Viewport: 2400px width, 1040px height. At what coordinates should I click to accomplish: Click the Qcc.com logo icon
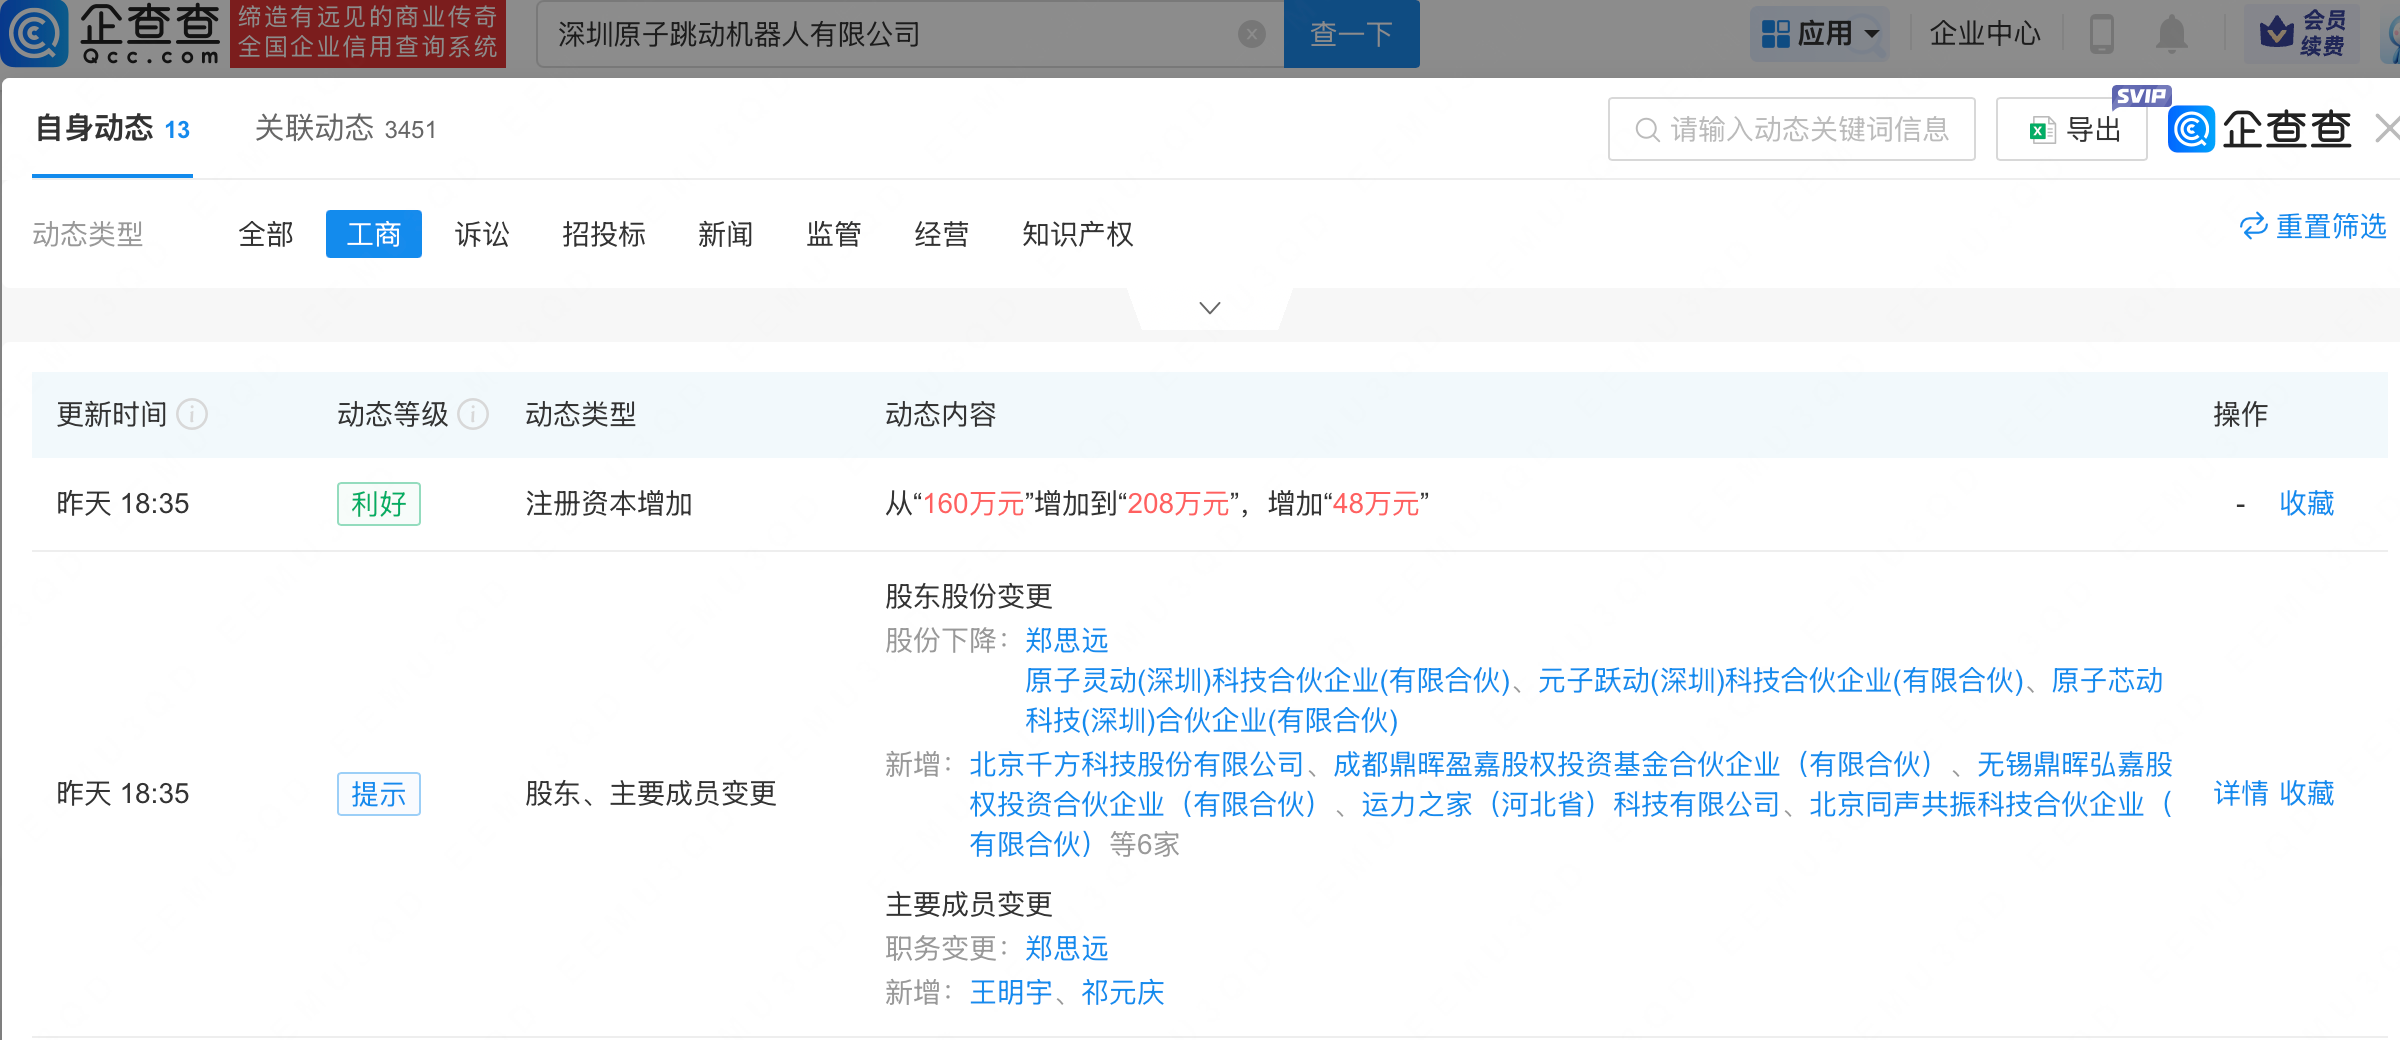point(36,34)
